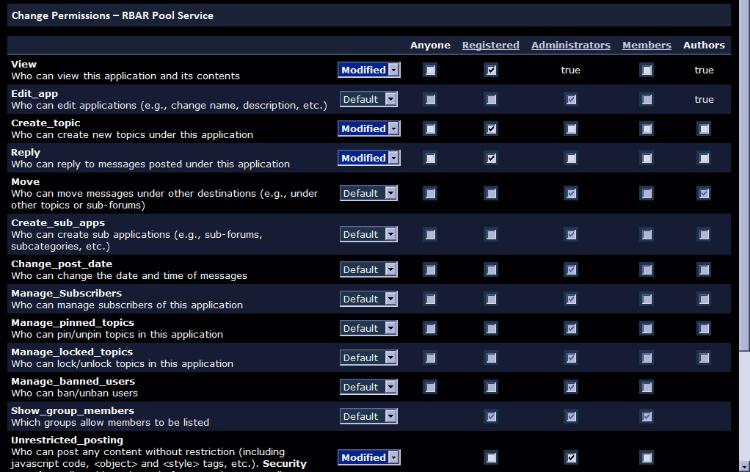
Task: Check Create_topic for Authors
Action: coord(704,129)
